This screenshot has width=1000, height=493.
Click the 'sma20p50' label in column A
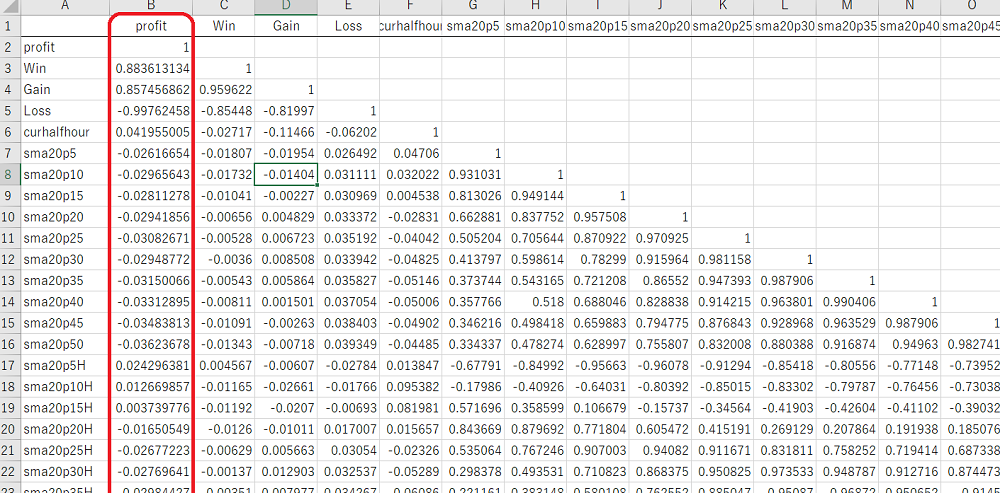point(65,344)
